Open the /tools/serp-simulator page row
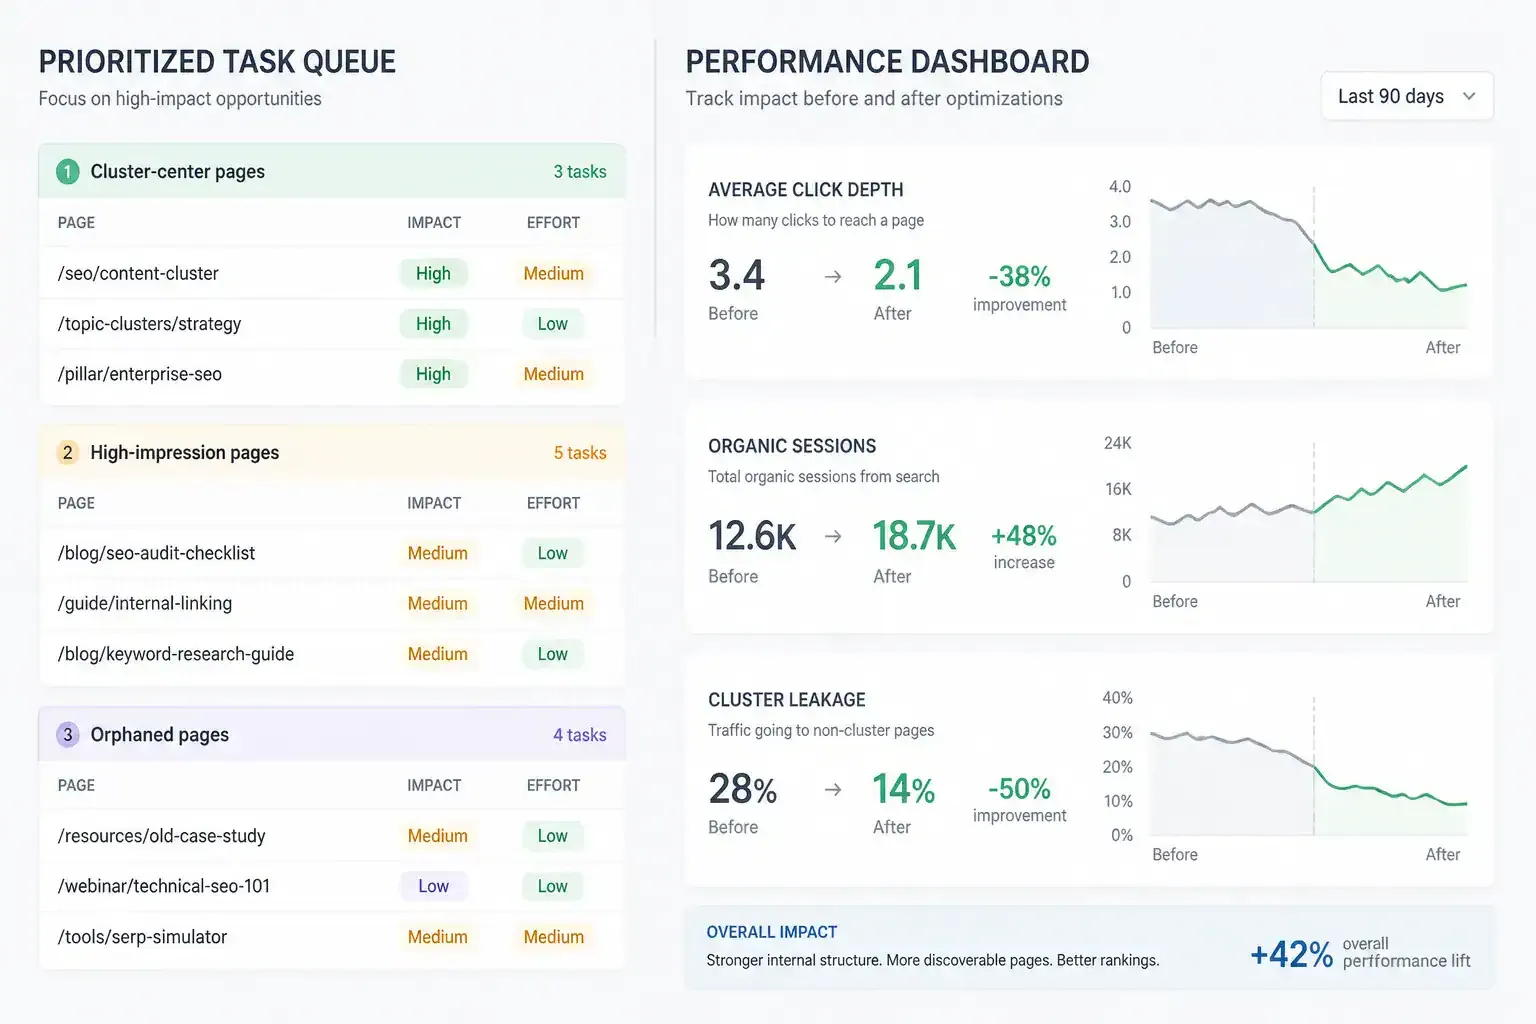 click(332, 937)
